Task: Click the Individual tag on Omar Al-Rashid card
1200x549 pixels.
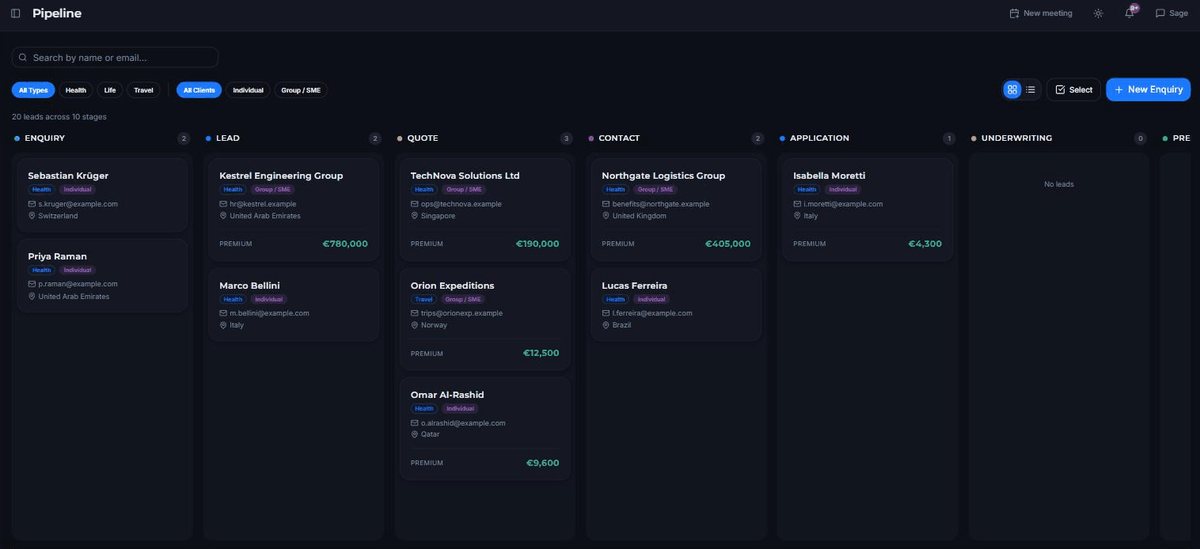Action: (x=460, y=408)
